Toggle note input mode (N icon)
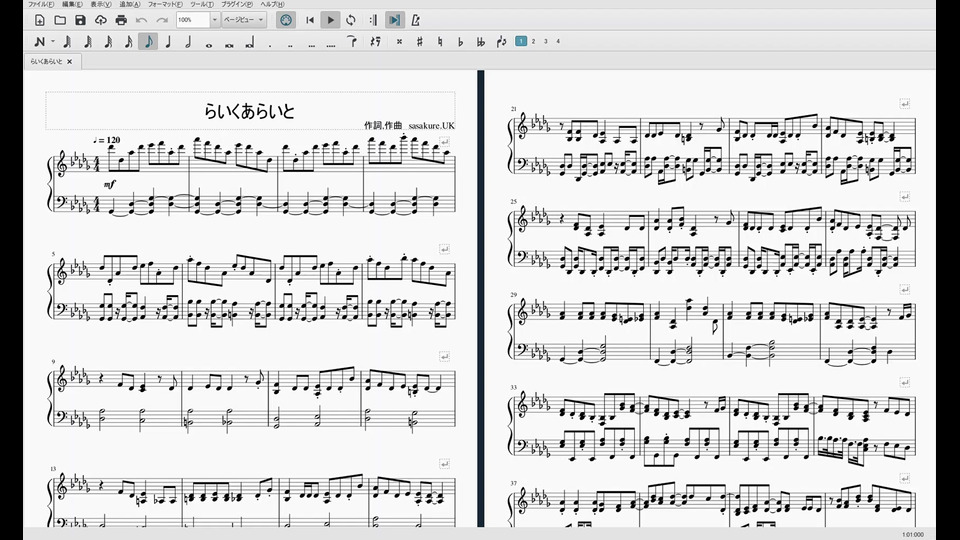 coord(40,42)
